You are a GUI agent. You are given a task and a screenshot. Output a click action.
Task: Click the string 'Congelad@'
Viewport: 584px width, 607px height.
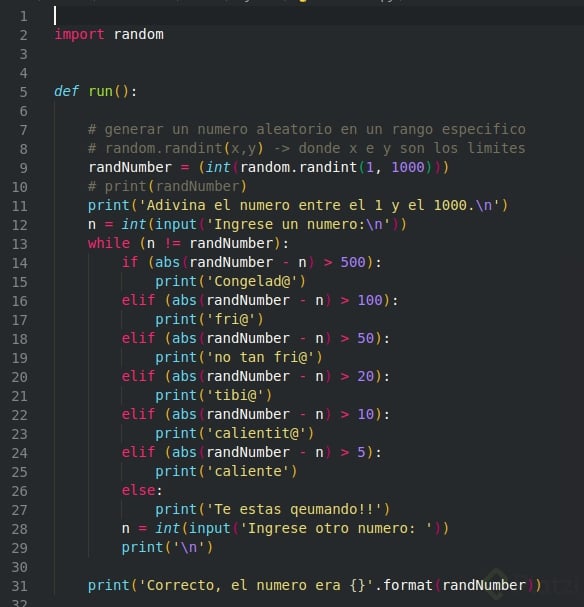tap(252, 281)
